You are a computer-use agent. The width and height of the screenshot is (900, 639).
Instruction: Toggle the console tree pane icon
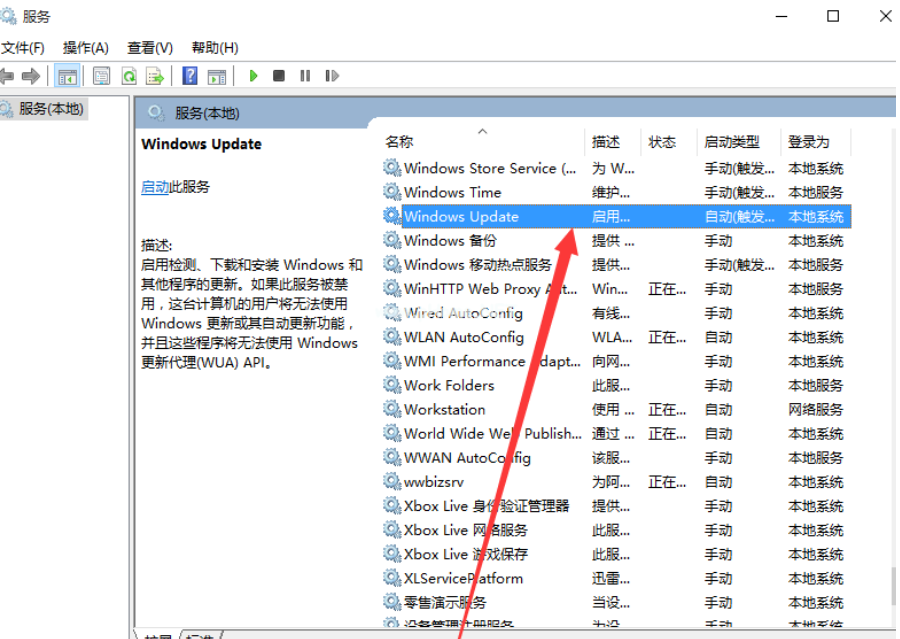click(67, 75)
